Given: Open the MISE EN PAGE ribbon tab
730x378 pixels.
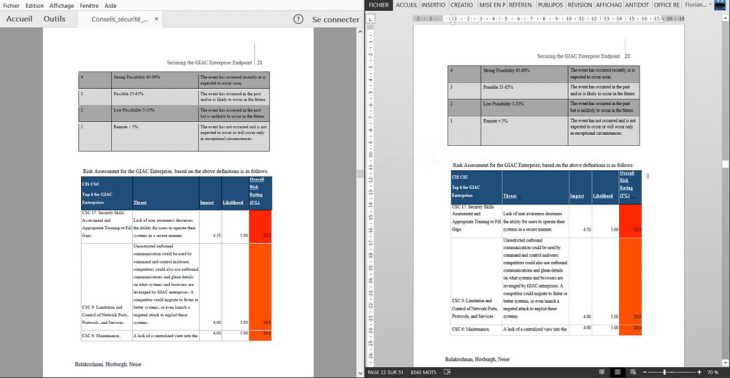Looking at the screenshot, I should (492, 5).
